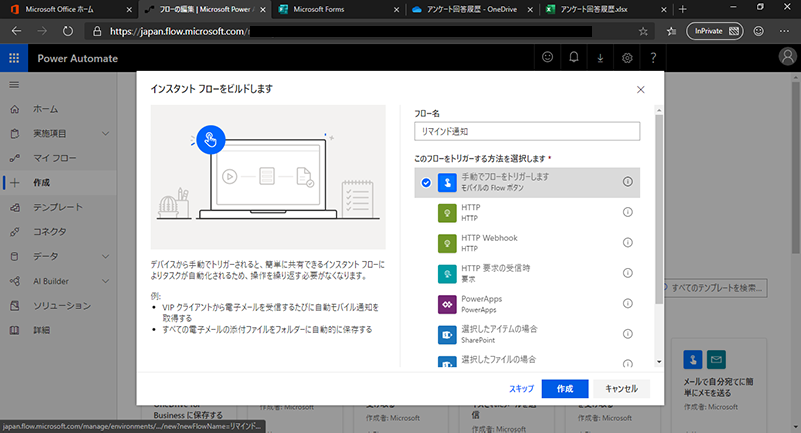
Task: Open the settings gear in header
Action: tap(627, 58)
